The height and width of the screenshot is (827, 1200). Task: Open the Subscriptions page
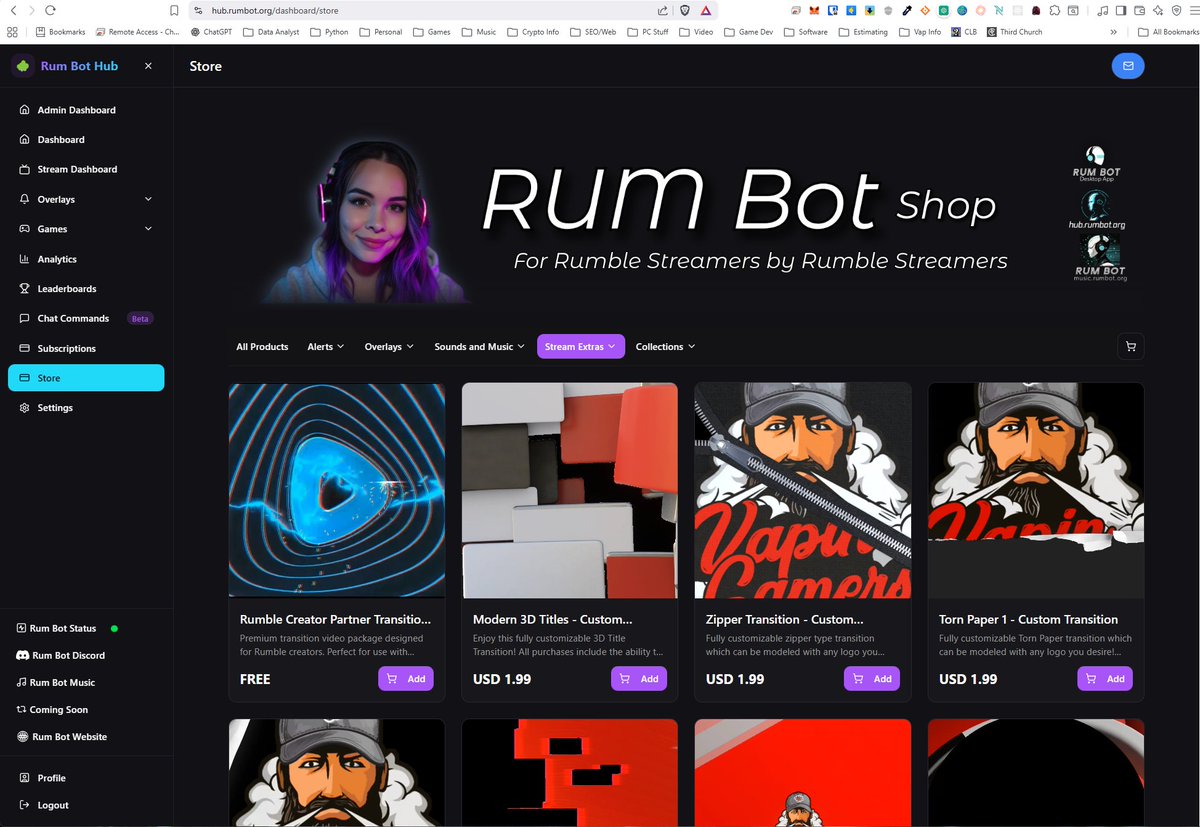[65, 348]
